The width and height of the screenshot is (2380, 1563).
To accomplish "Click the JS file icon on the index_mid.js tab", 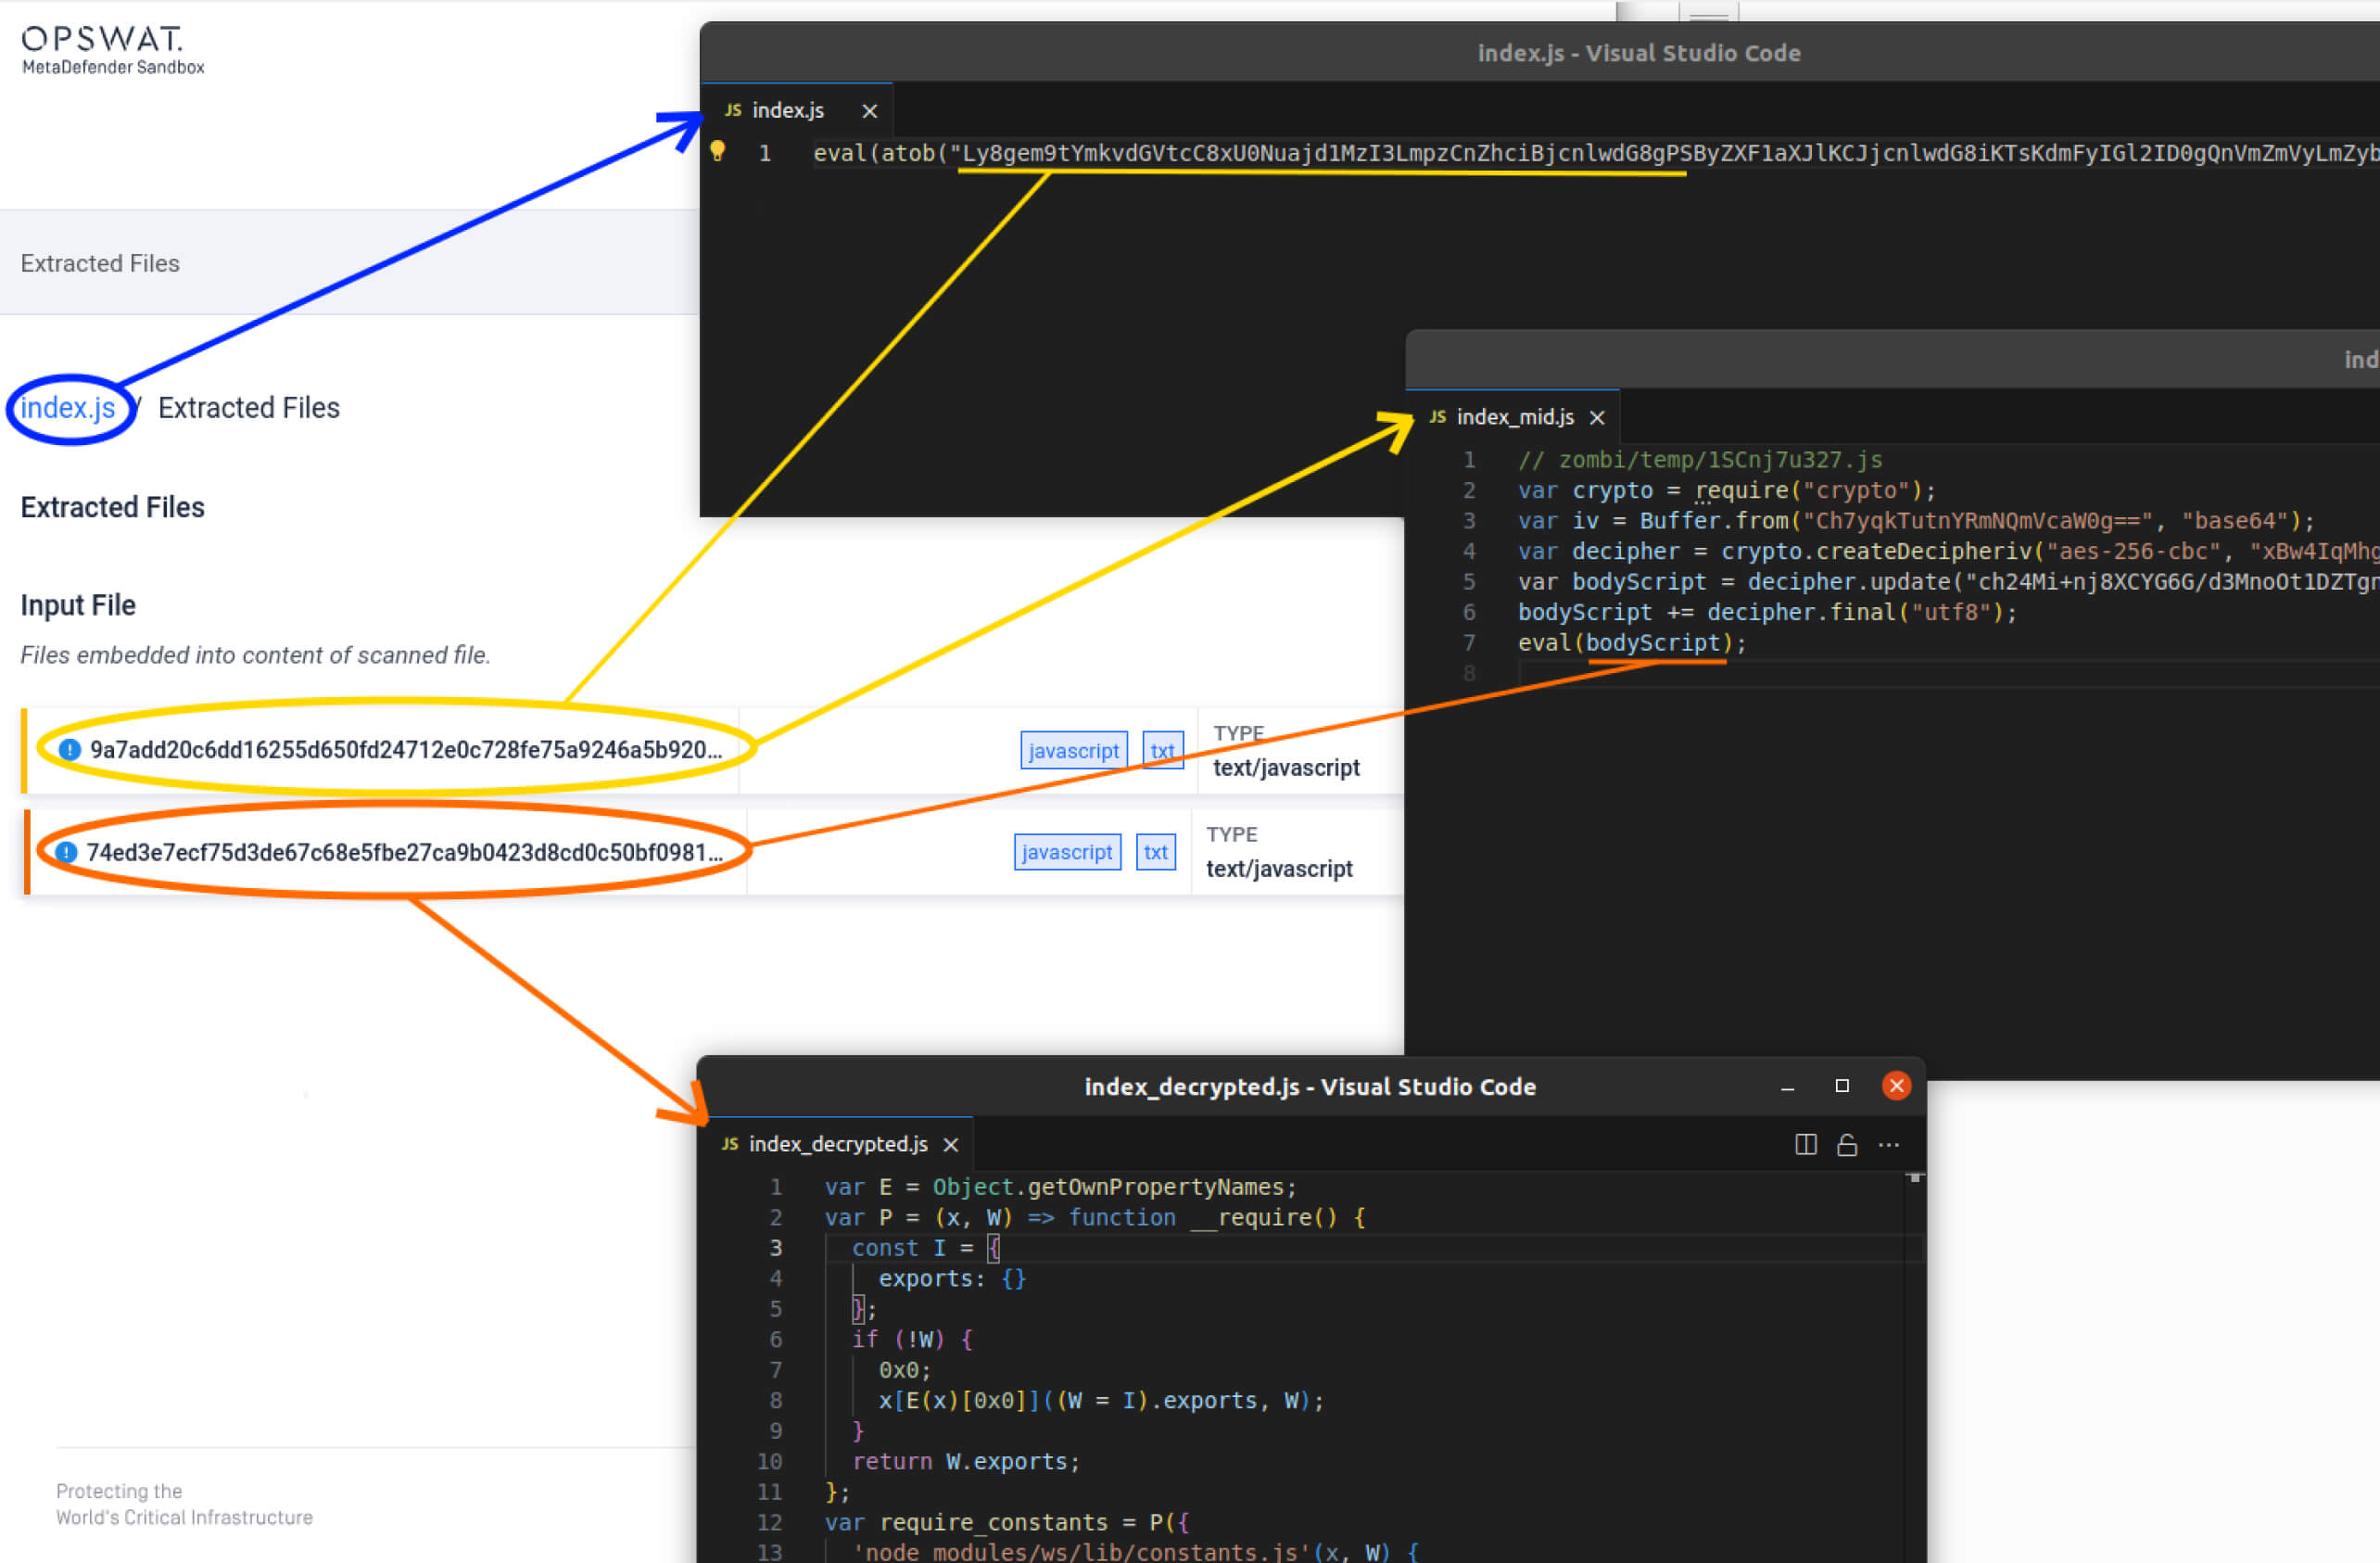I will click(x=1437, y=417).
